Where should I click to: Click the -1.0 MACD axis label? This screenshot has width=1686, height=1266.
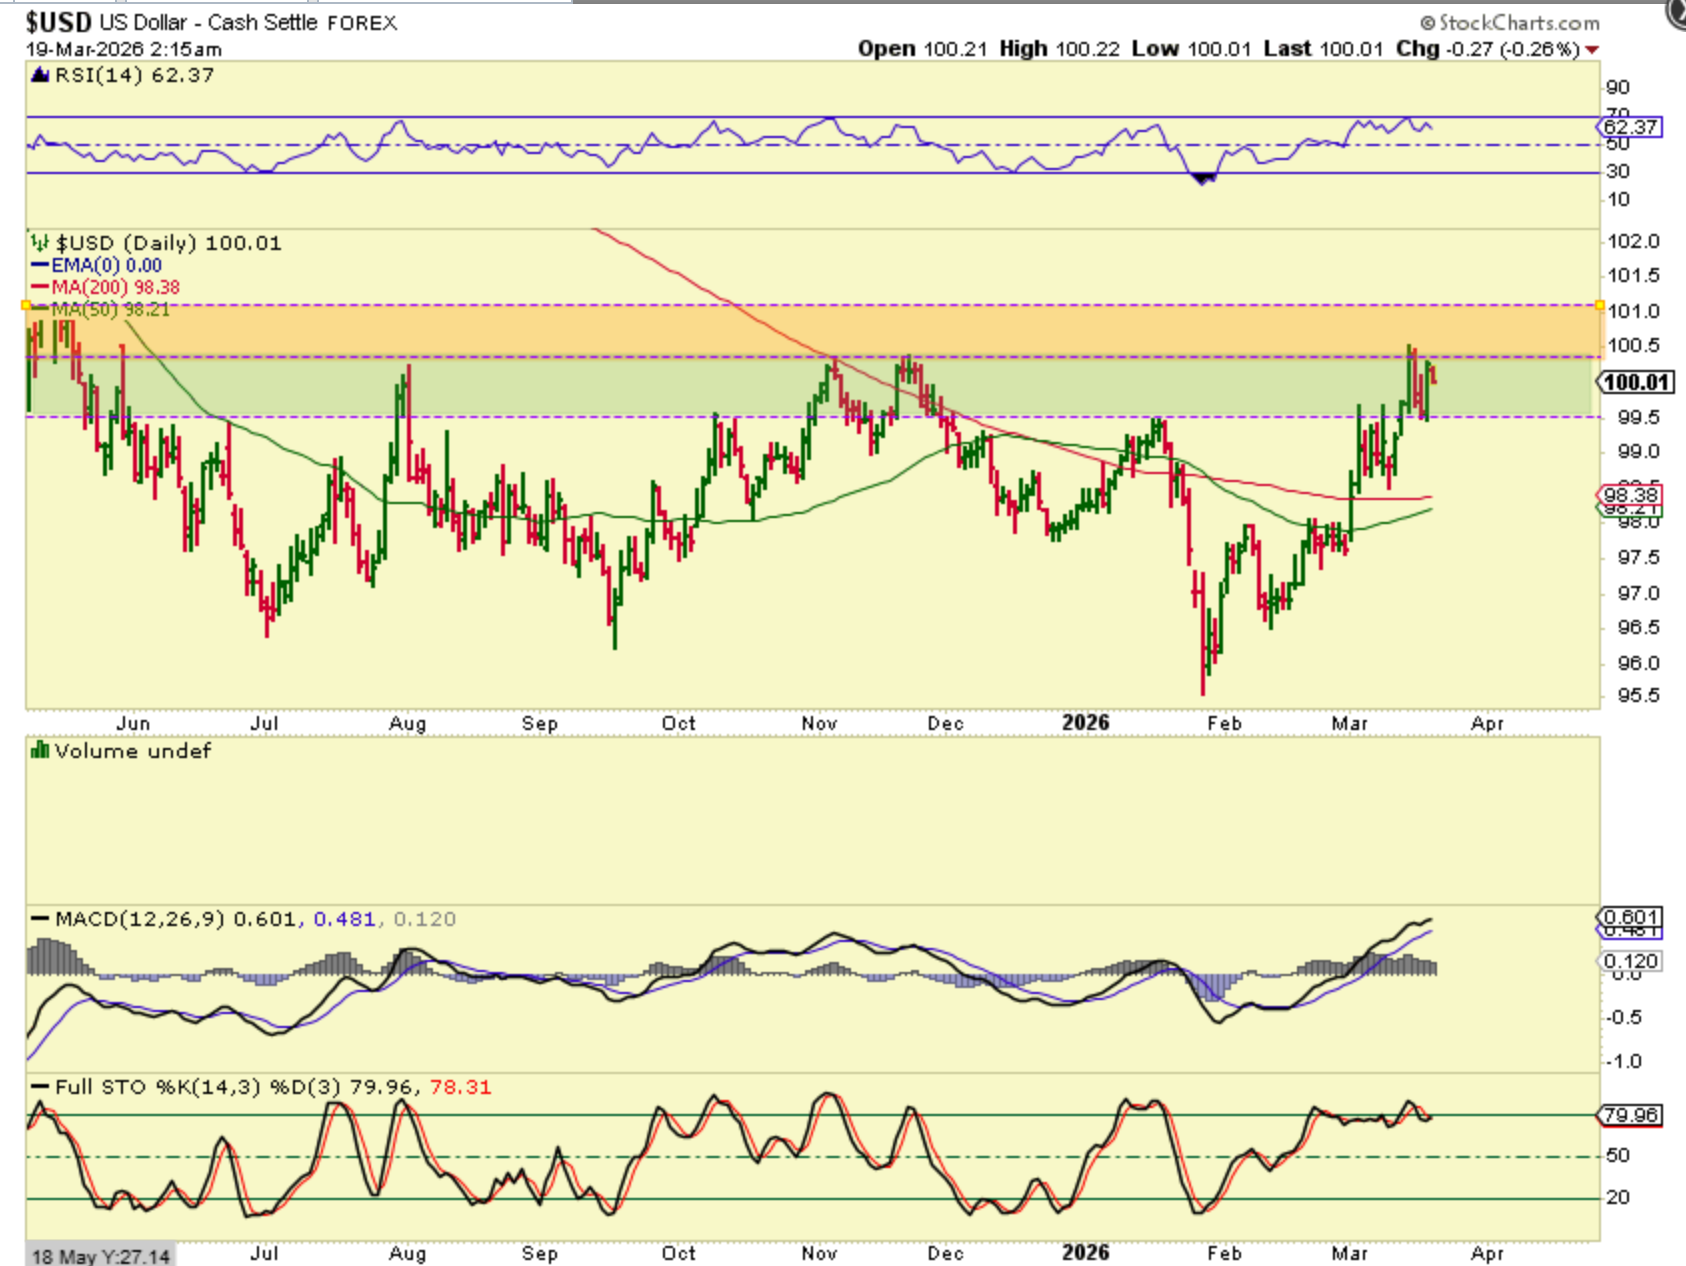(x=1624, y=1061)
